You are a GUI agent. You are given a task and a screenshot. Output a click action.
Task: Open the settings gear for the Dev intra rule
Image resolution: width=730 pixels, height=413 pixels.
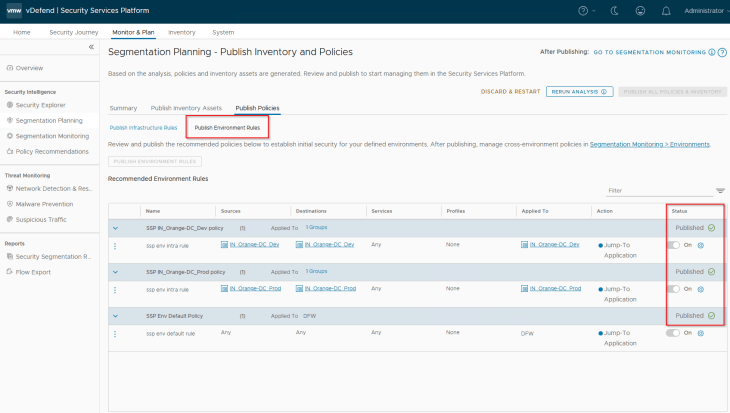700,245
